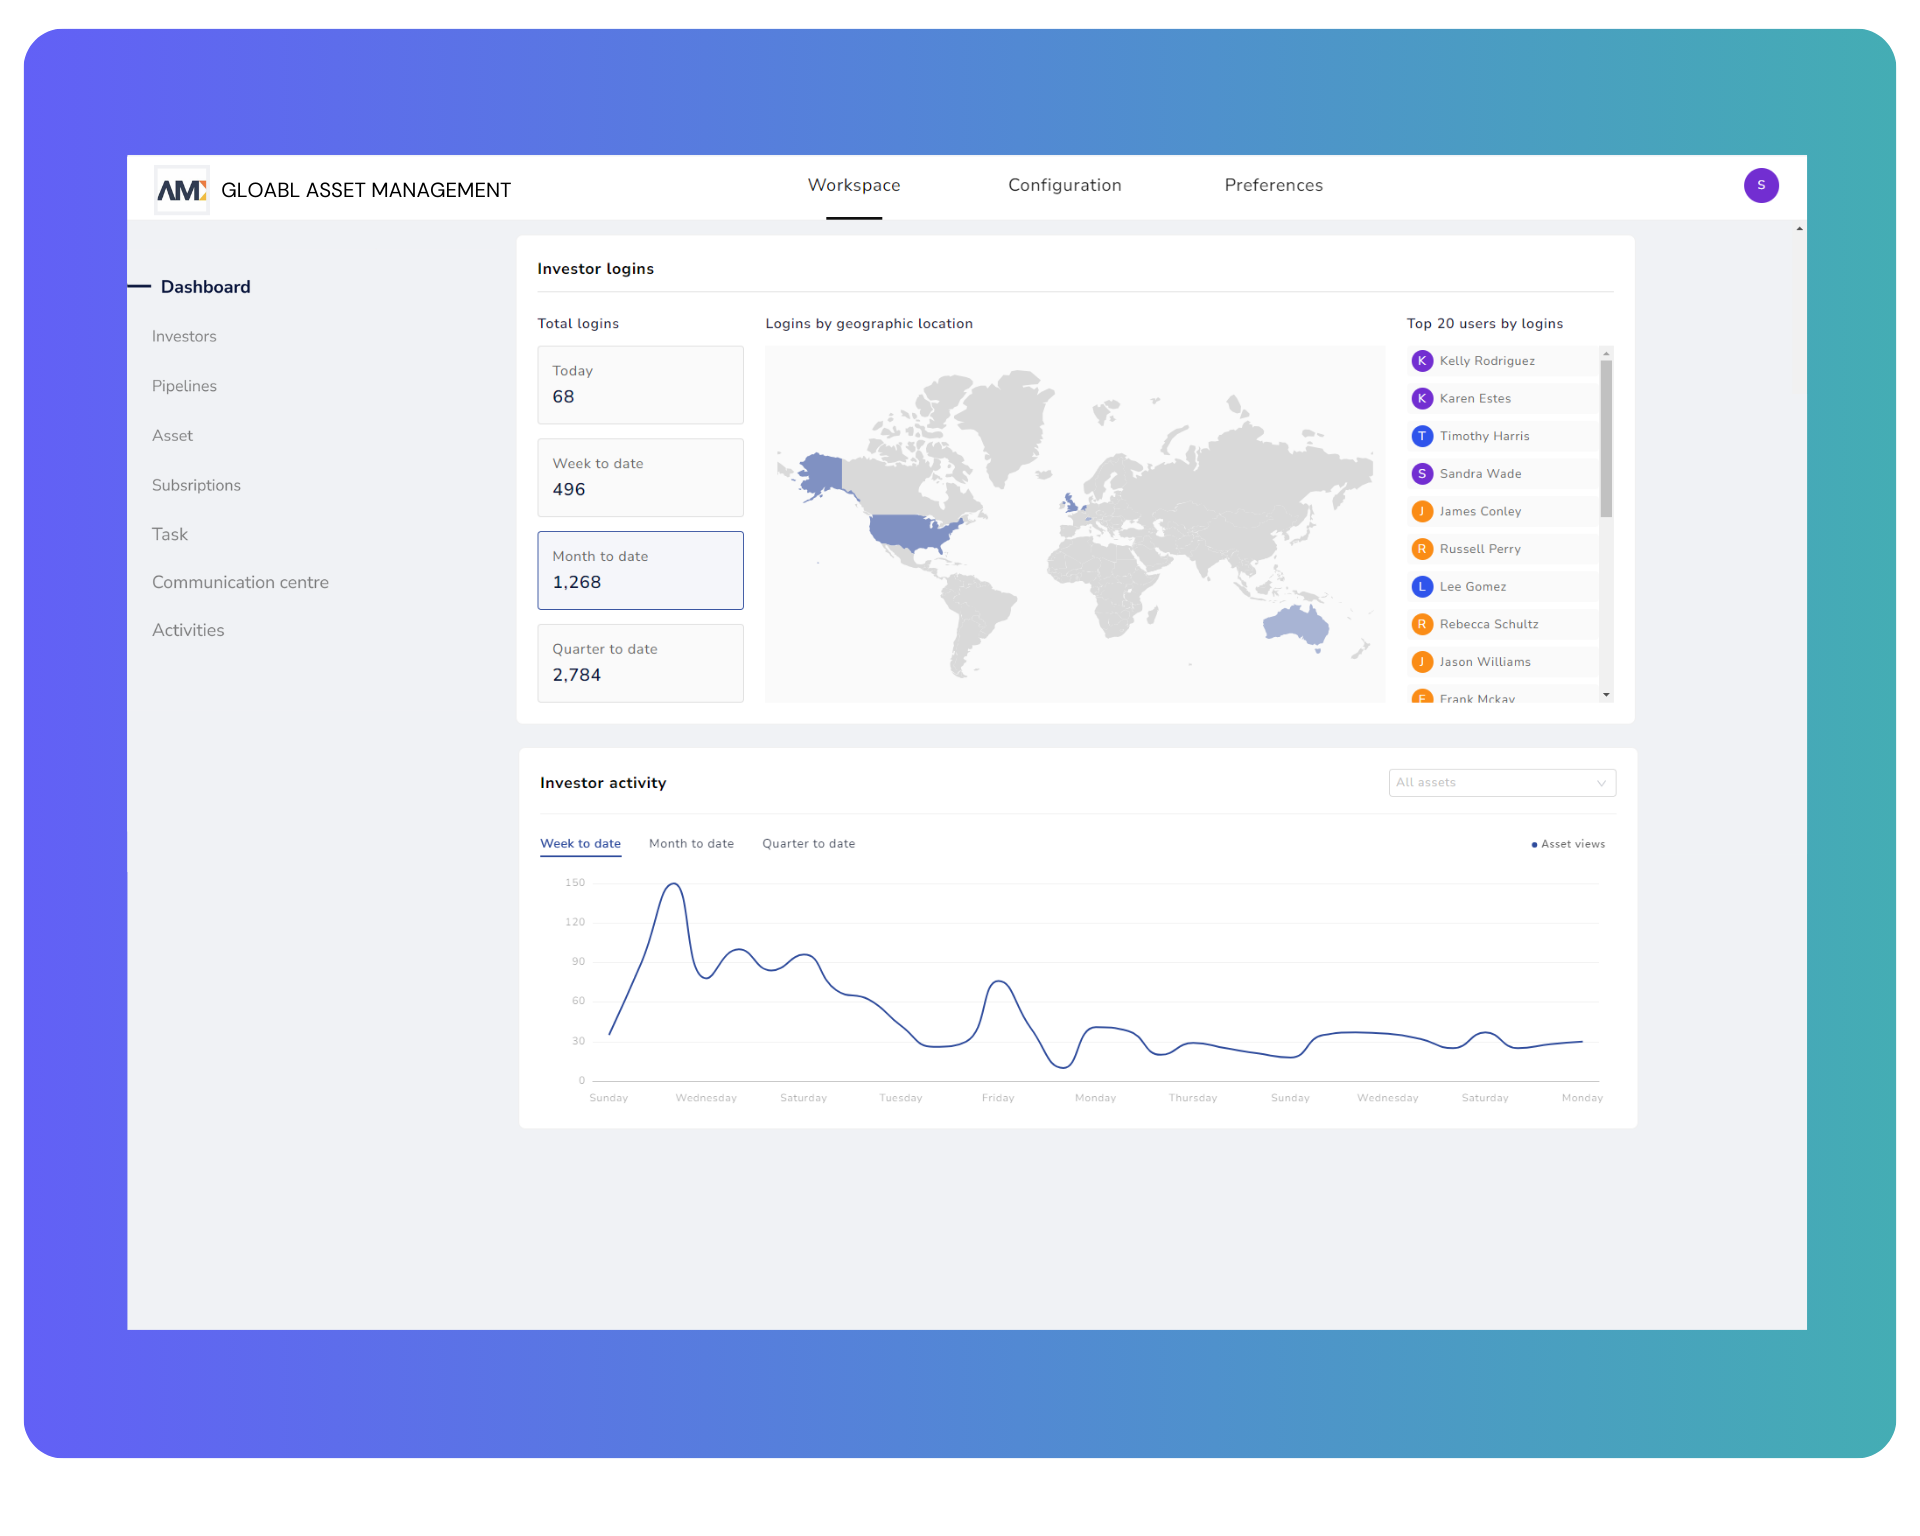Click the user list scrollbar thumb
This screenshot has height=1536, width=1920.
[x=1606, y=439]
